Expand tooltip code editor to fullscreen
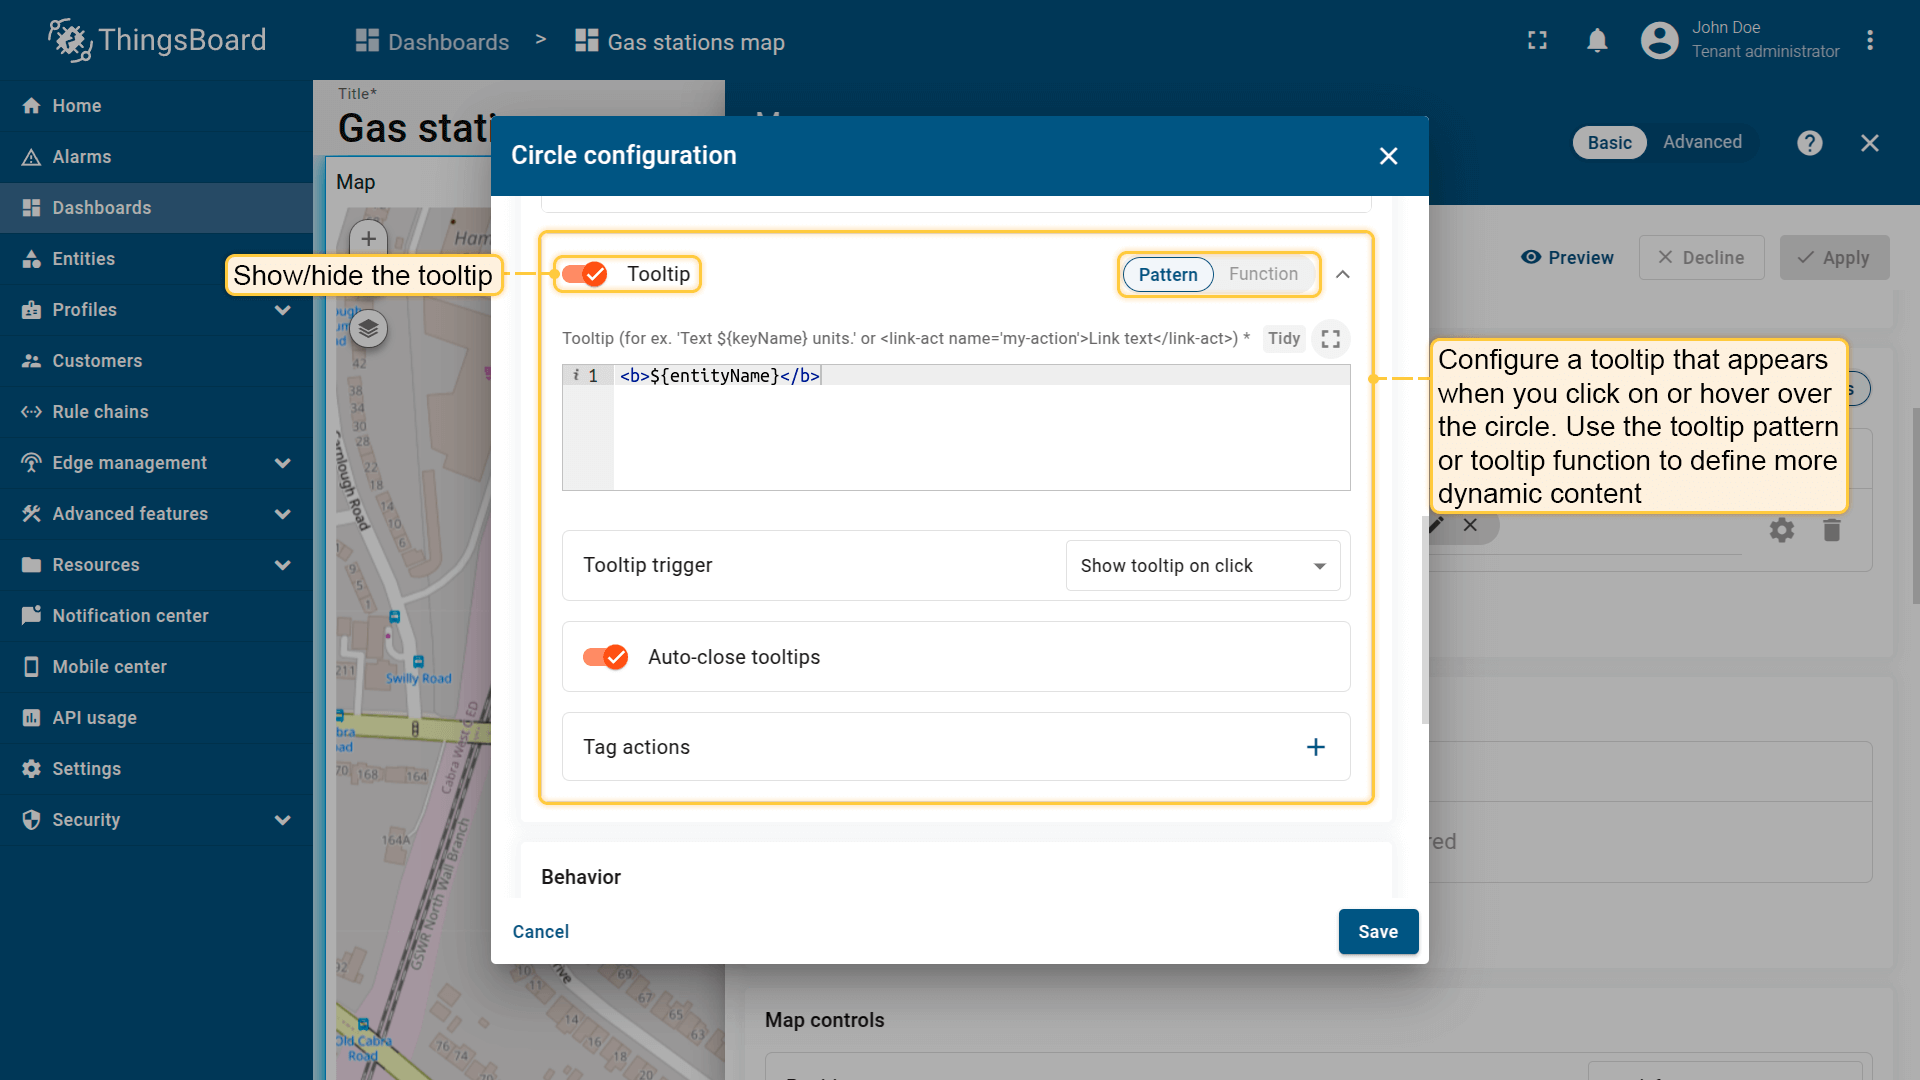This screenshot has height=1080, width=1920. (x=1330, y=339)
